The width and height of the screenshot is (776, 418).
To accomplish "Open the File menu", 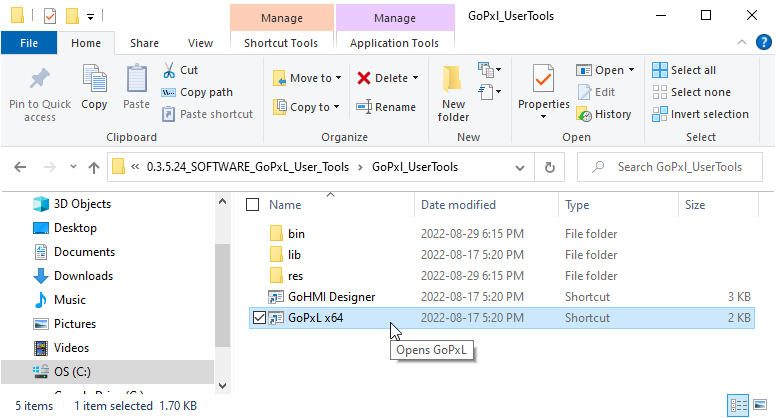I will [x=29, y=43].
